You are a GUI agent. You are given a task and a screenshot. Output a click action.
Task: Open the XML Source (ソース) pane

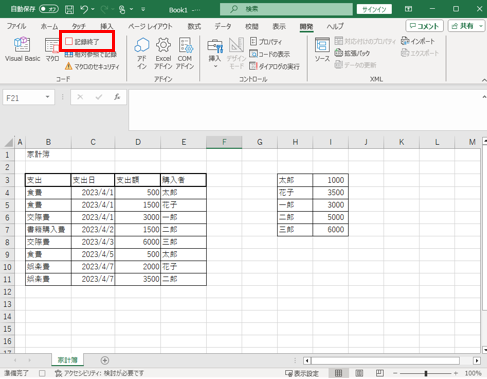tap(322, 49)
